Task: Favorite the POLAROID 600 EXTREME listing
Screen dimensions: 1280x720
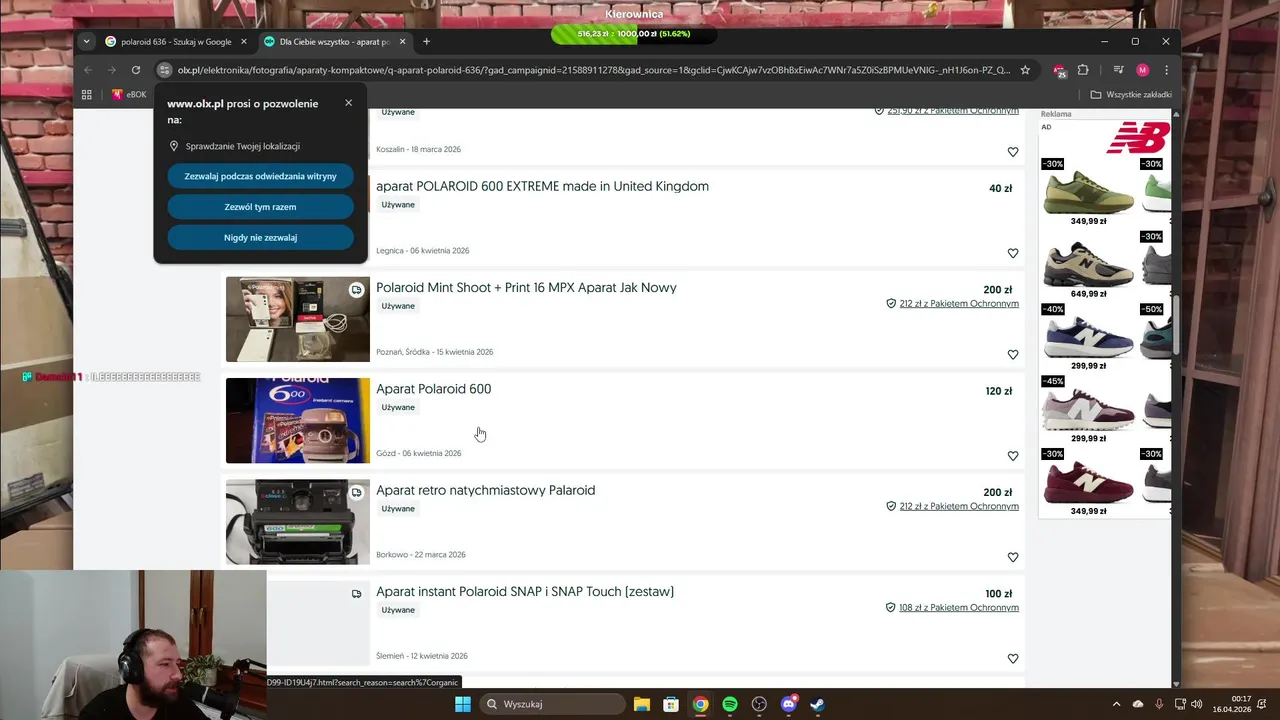Action: coord(1013,253)
